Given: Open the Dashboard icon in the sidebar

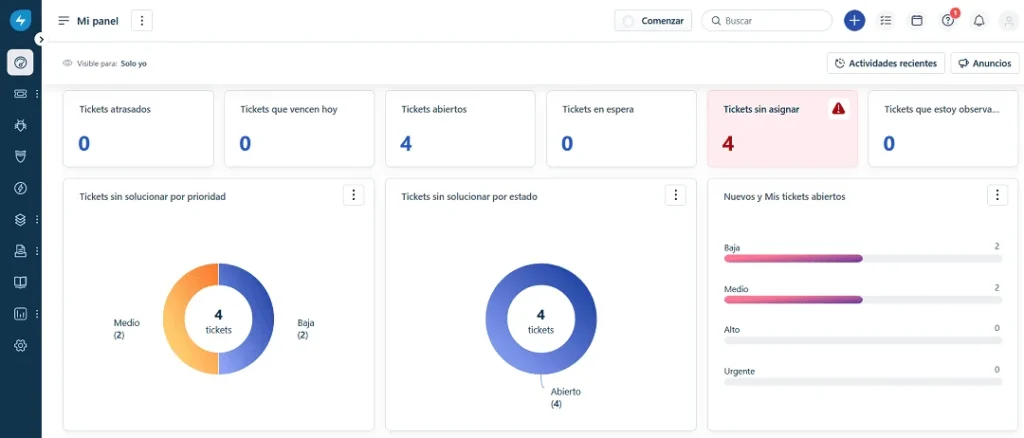Looking at the screenshot, I should (x=20, y=63).
